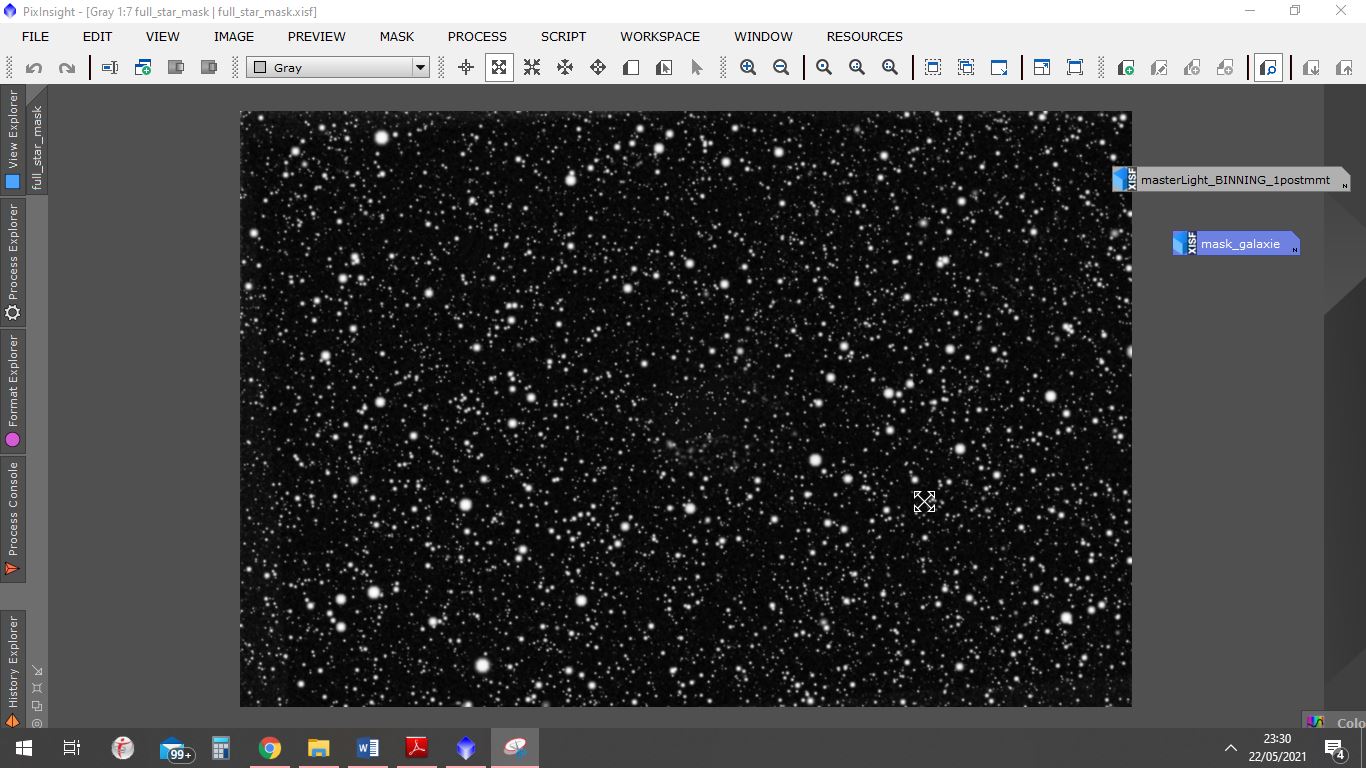Screen dimensions: 1366x768
Task: Open the WINDOW menu
Action: point(763,36)
